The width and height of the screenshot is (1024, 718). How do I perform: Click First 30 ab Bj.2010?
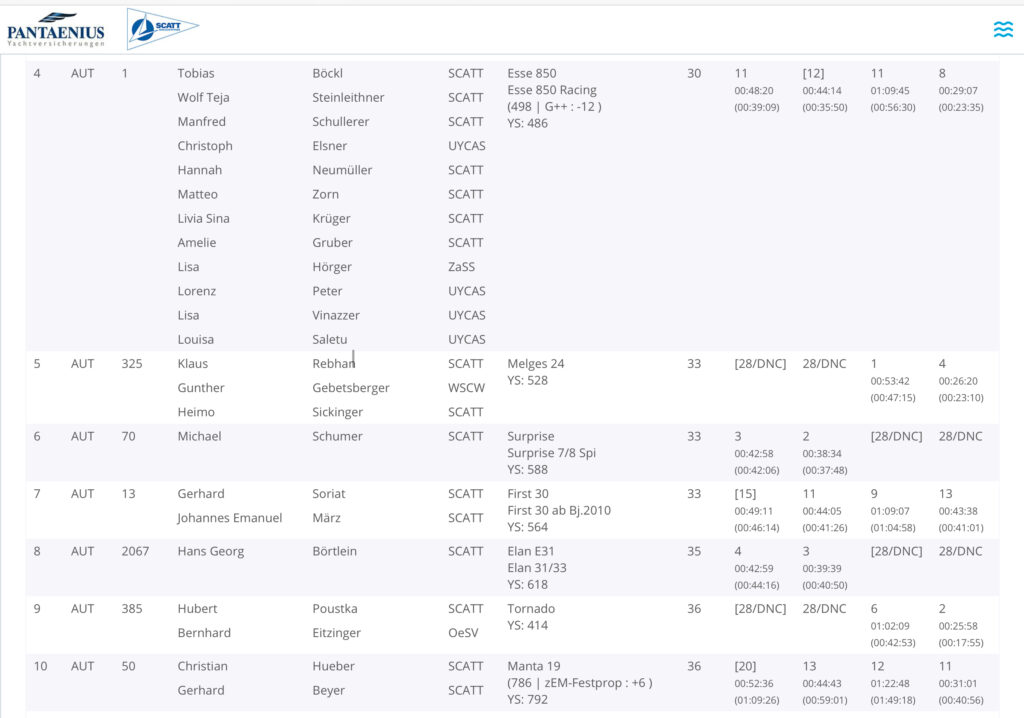pyautogui.click(x=559, y=510)
